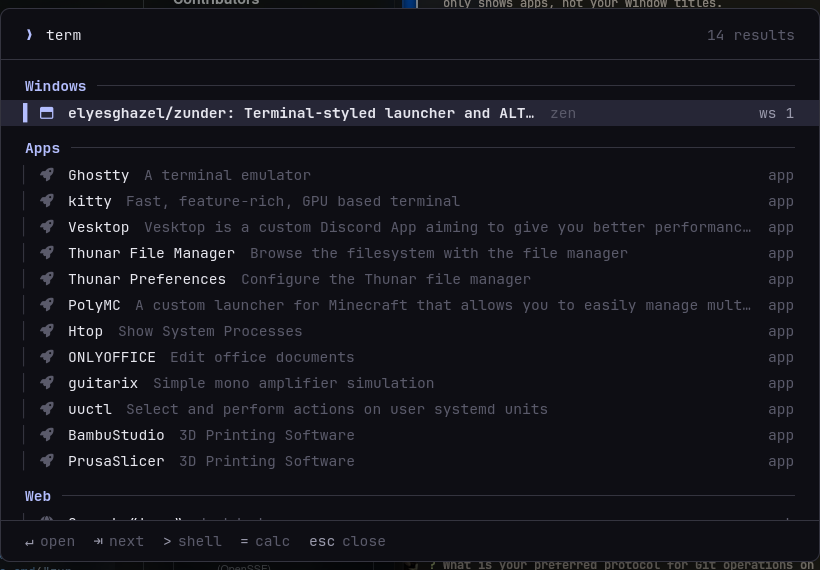Launch PrusaSlicer from app list
The image size is (820, 570).
coord(410,461)
